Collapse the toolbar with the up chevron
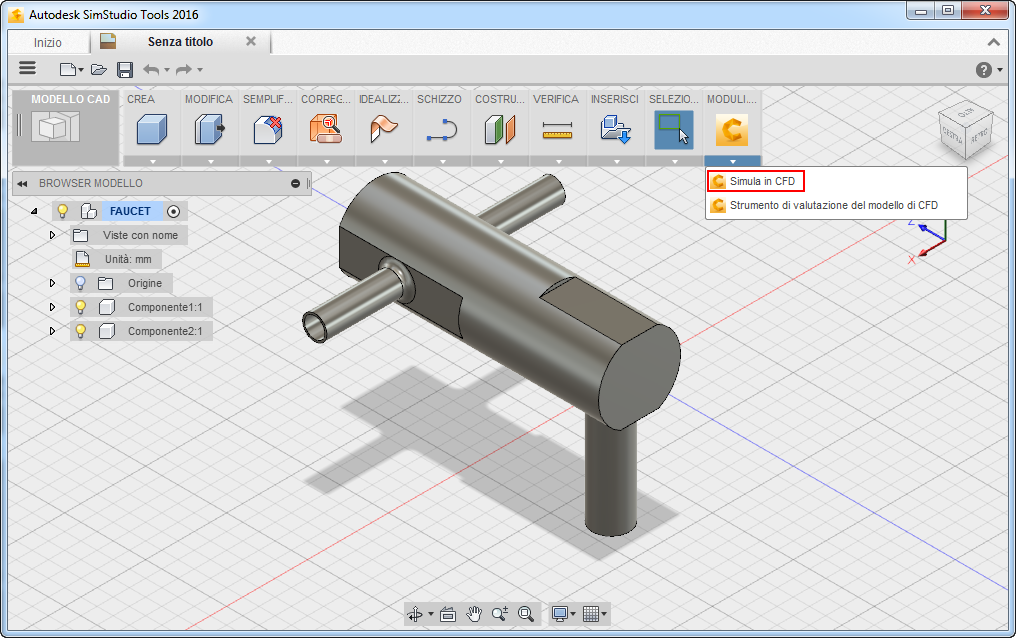The width and height of the screenshot is (1016, 638). click(993, 42)
